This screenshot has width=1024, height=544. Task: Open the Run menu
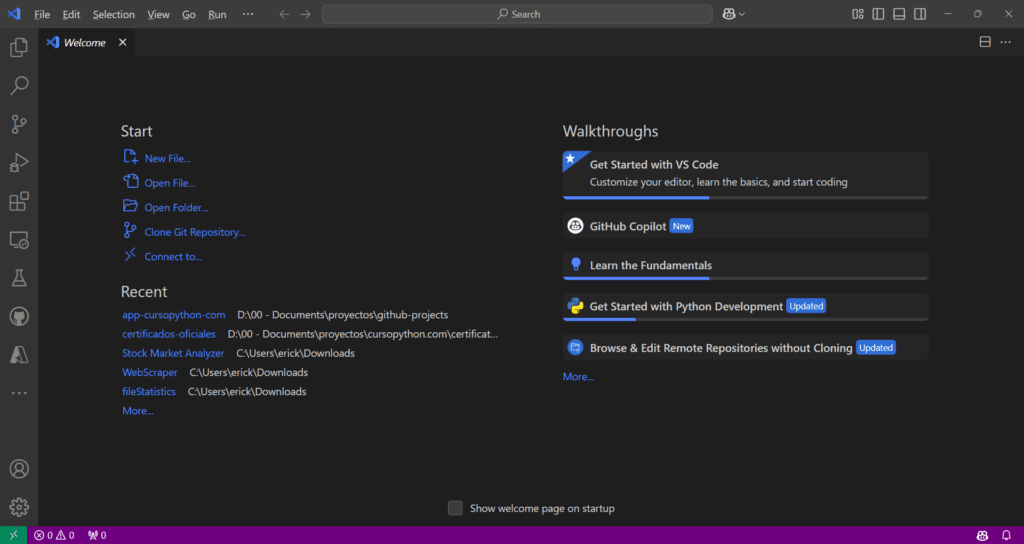(217, 14)
